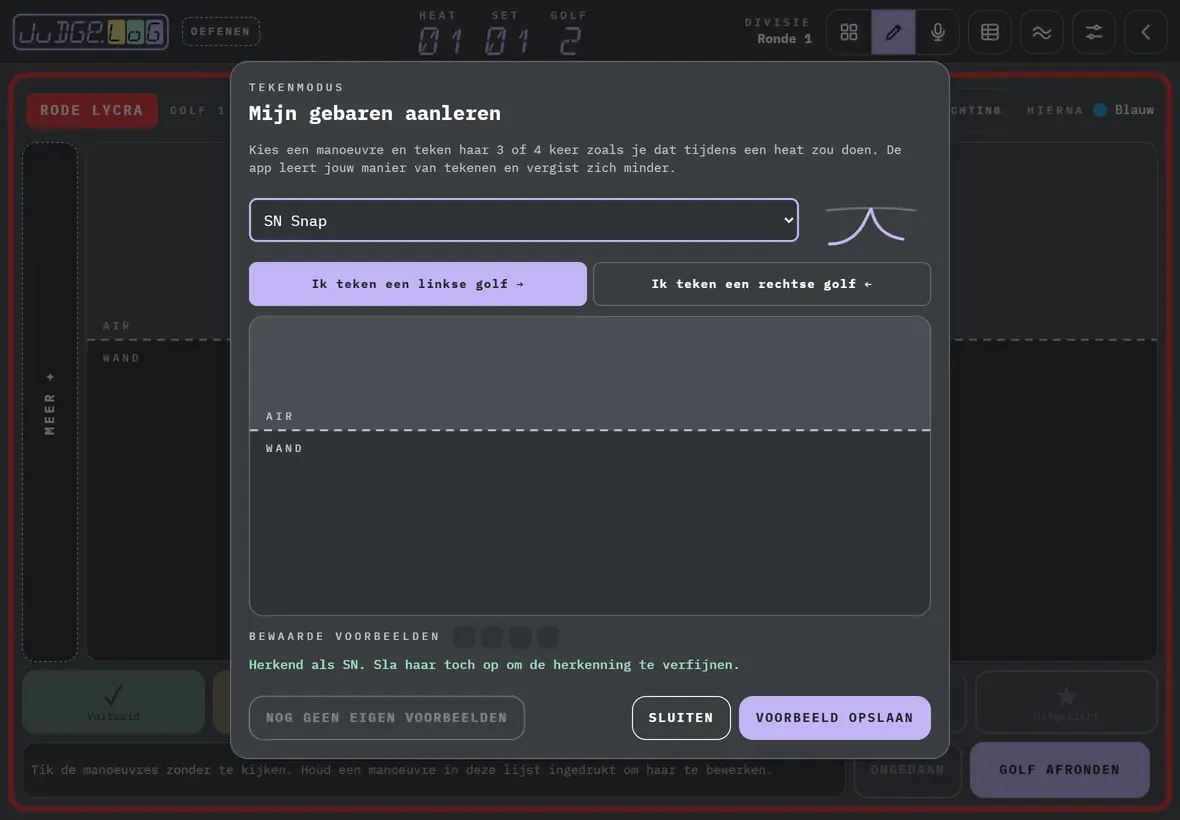Viewport: 1180px width, 820px height.
Task: Select 'Ik teken een rechtse golf' option
Action: pyautogui.click(x=762, y=284)
